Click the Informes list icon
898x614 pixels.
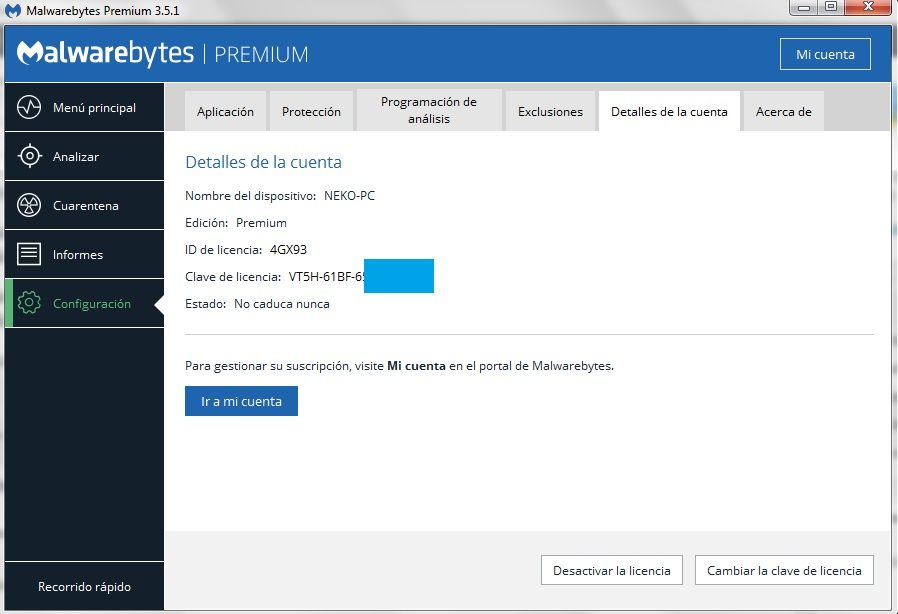30,254
